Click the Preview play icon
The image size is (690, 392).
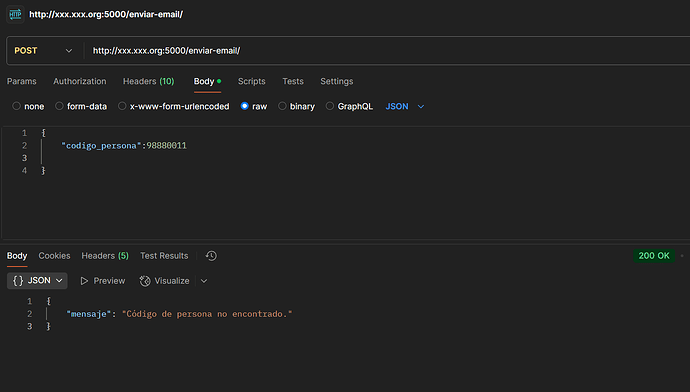coord(84,281)
